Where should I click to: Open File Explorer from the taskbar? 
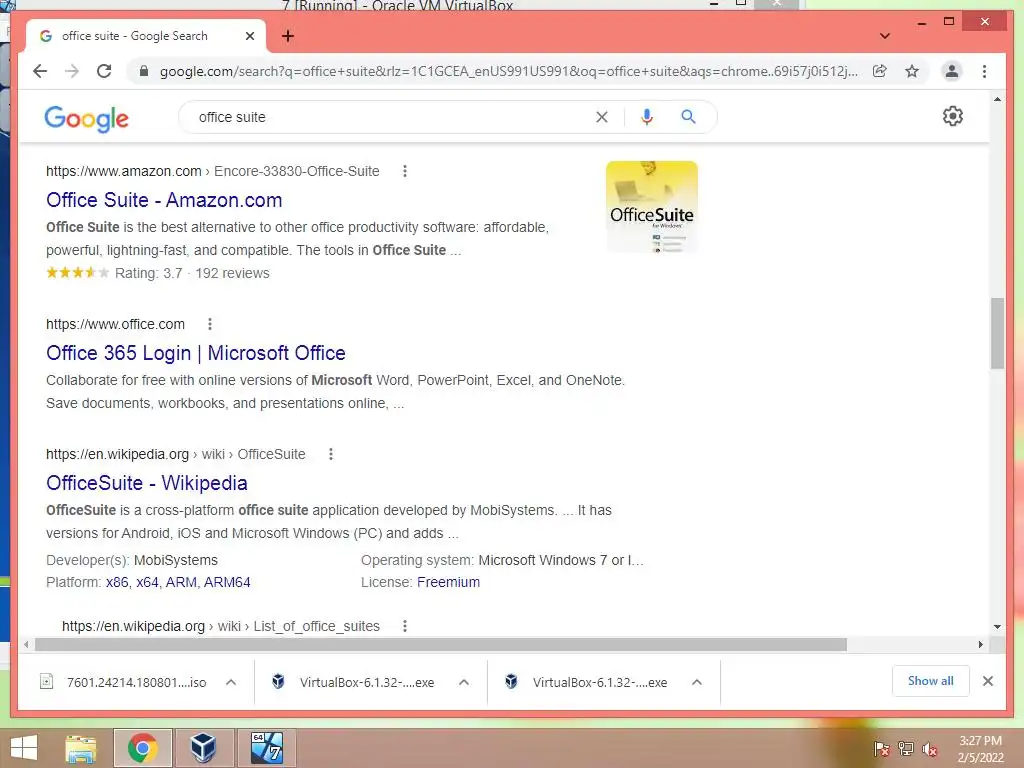[81, 748]
